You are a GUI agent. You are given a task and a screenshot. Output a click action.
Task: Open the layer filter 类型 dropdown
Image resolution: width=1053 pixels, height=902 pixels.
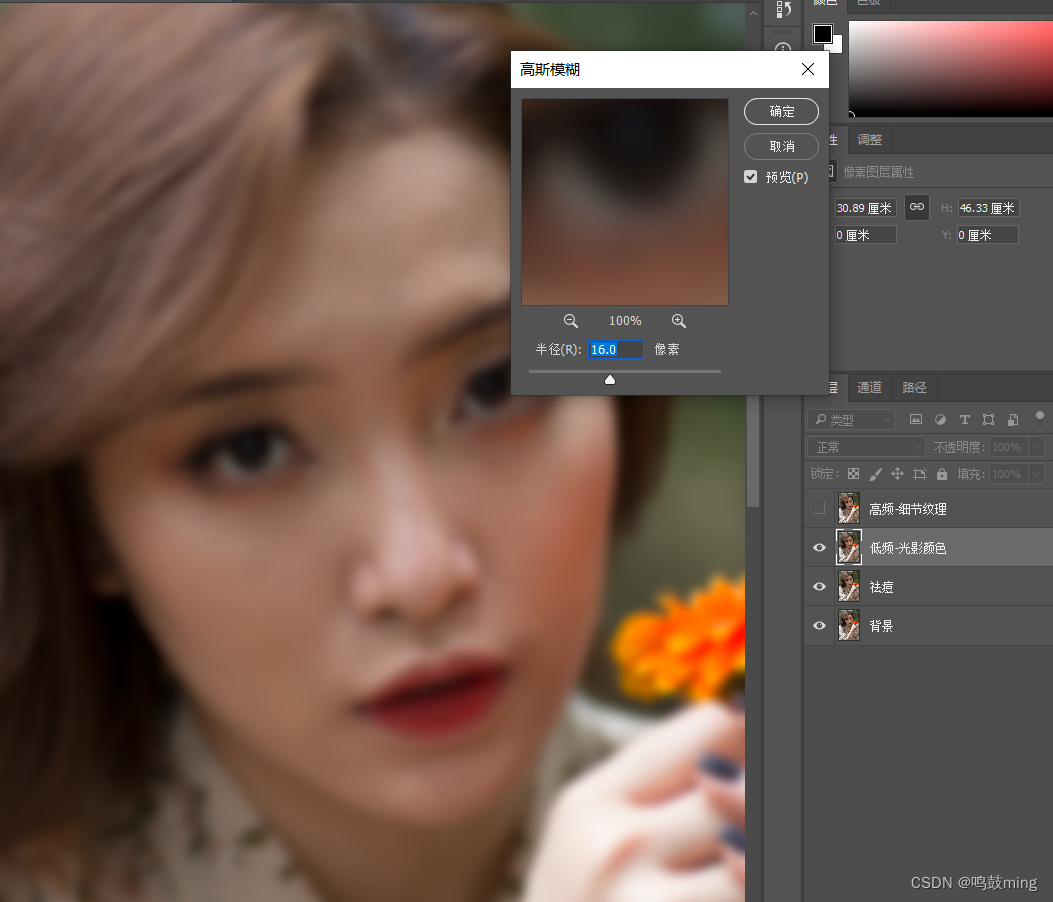point(852,419)
